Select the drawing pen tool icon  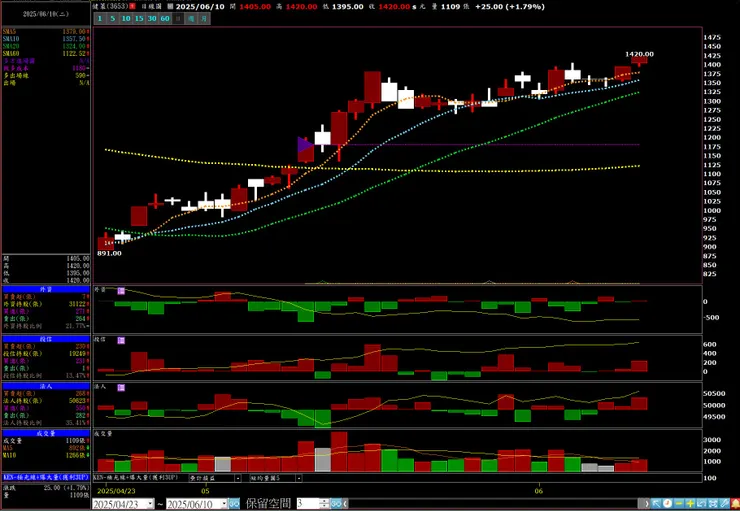coord(724,503)
